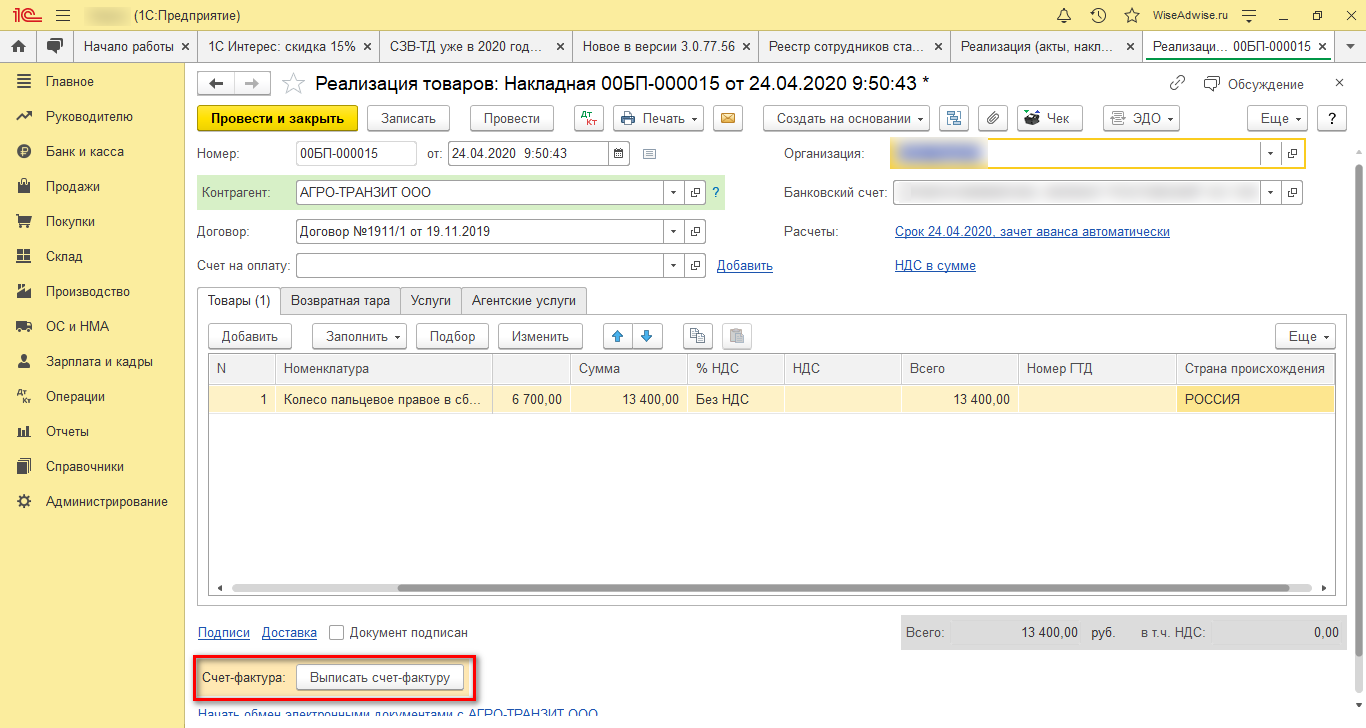Open the hamburger main menu
This screenshot has height=728, width=1366.
point(63,15)
